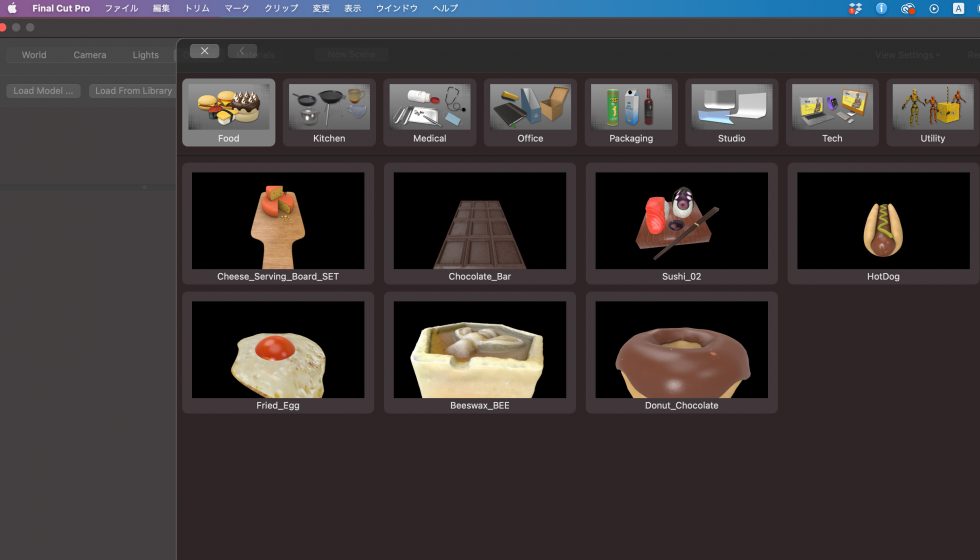980x560 pixels.
Task: Select the Tech category
Action: [832, 112]
